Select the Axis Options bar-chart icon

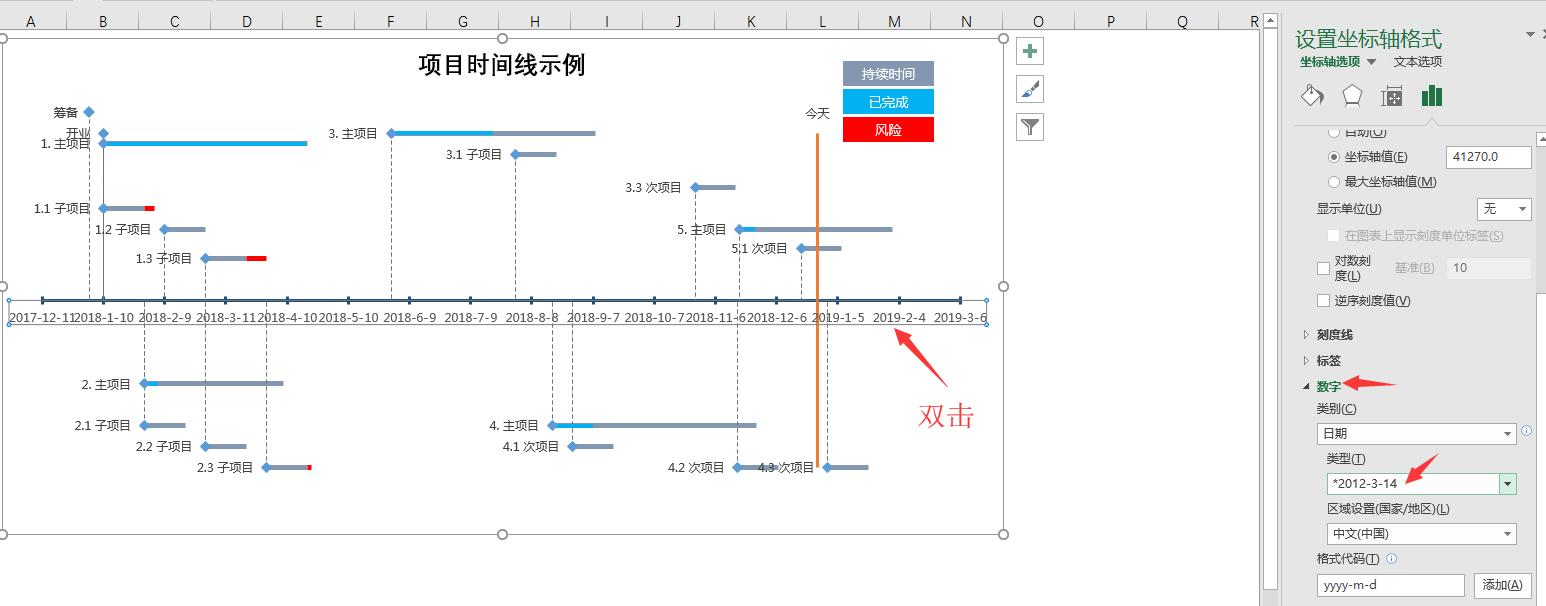coord(1432,95)
